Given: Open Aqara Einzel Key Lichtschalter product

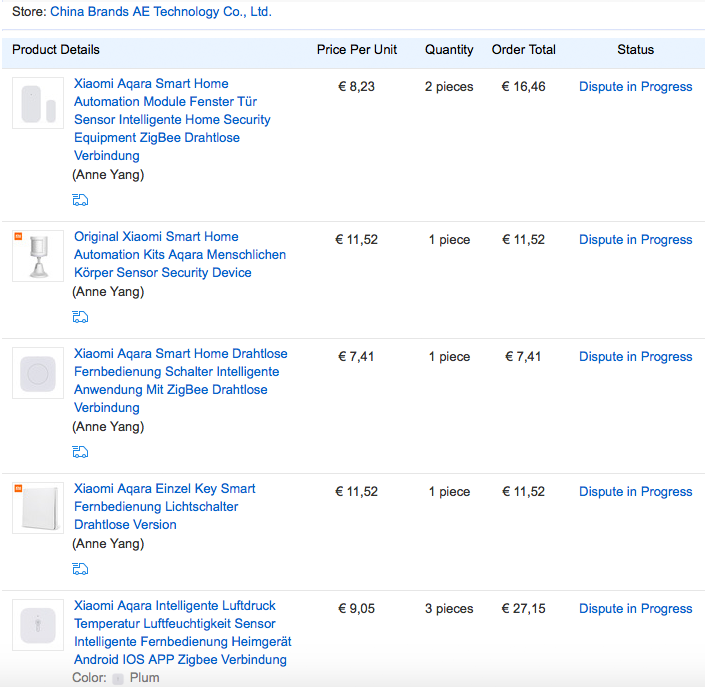Looking at the screenshot, I should click(x=165, y=507).
